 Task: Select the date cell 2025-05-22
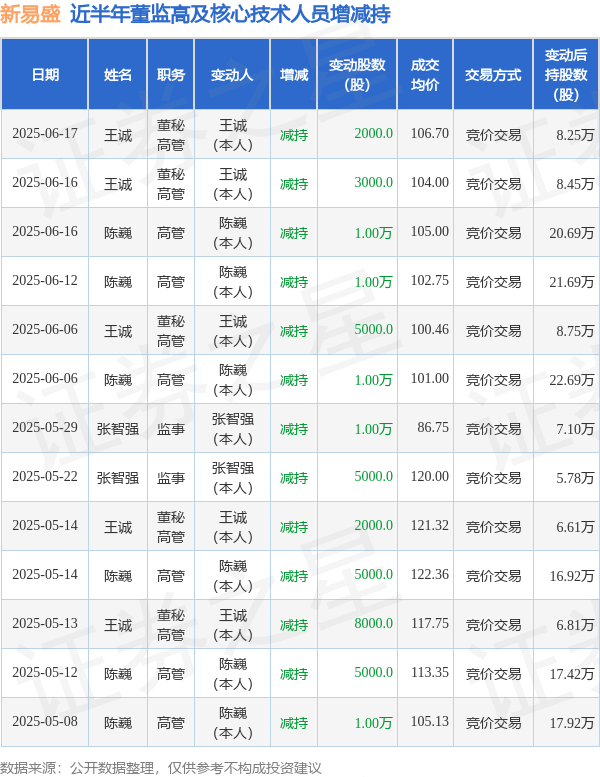click(45, 477)
